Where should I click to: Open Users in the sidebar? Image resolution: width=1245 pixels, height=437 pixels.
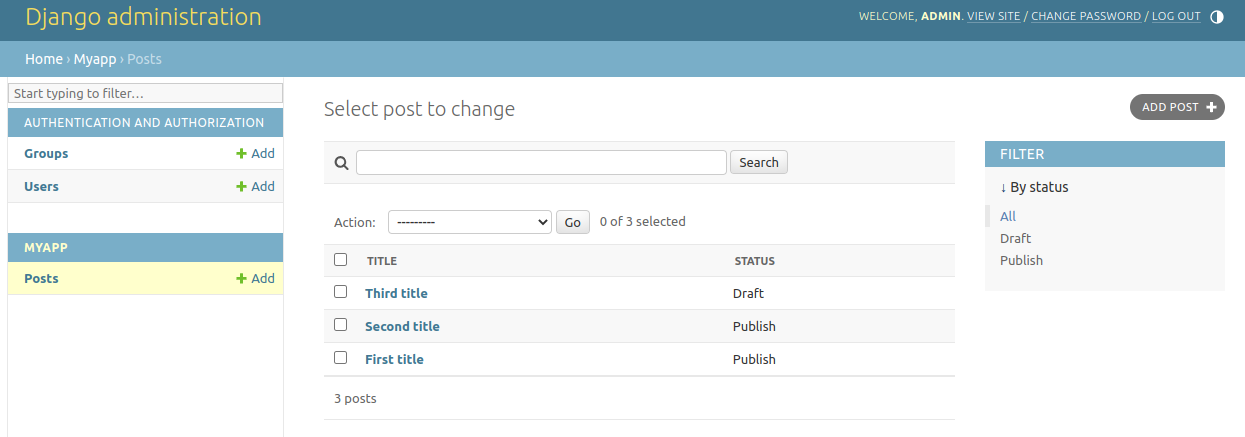coord(41,187)
